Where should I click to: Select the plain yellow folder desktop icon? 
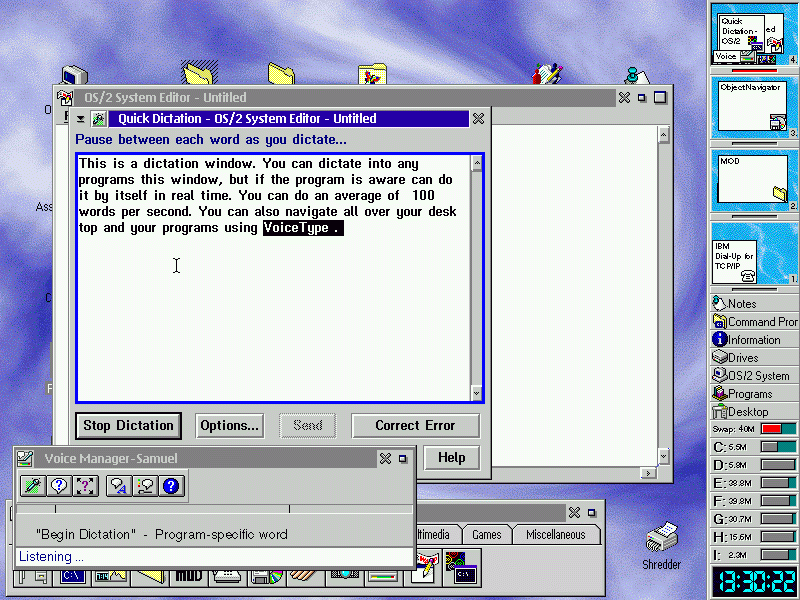[281, 74]
